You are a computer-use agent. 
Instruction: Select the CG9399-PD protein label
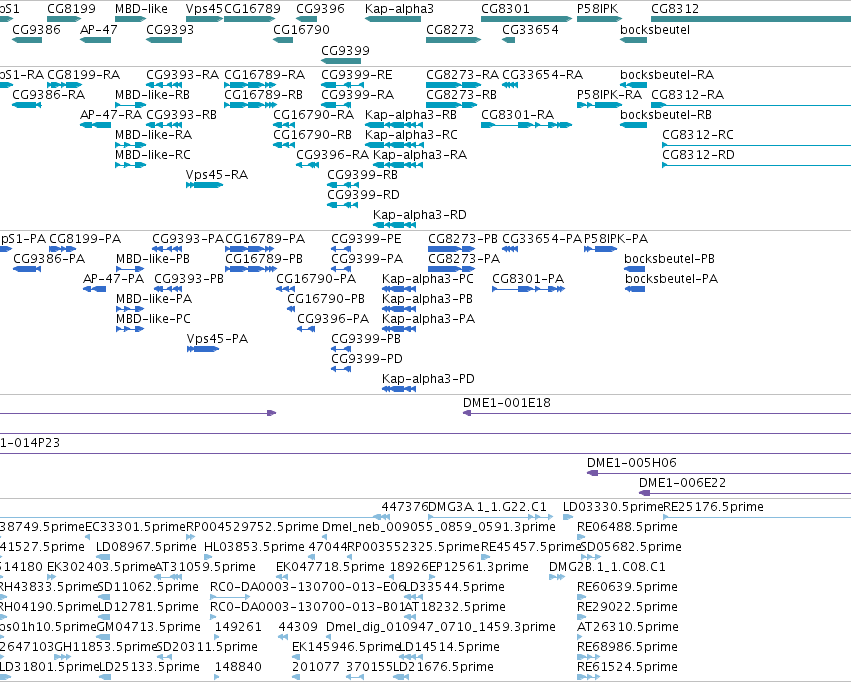pos(367,359)
